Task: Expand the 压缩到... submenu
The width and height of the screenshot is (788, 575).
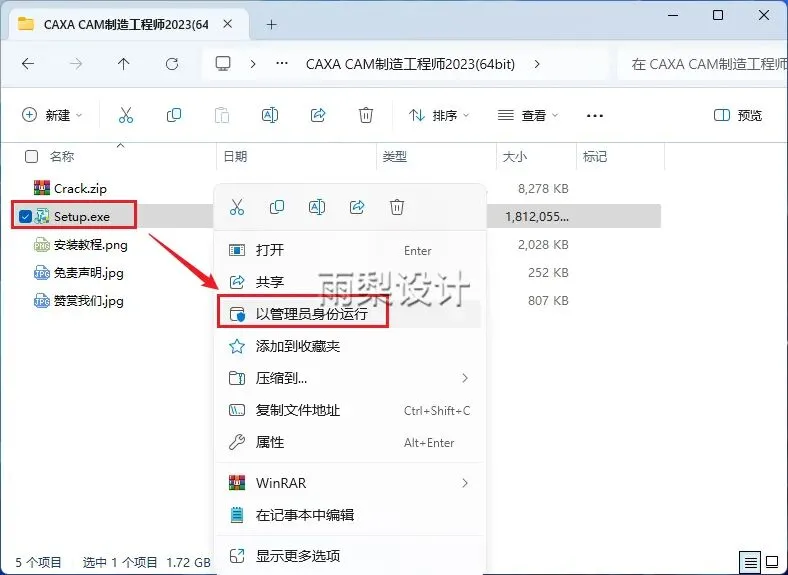Action: click(465, 378)
